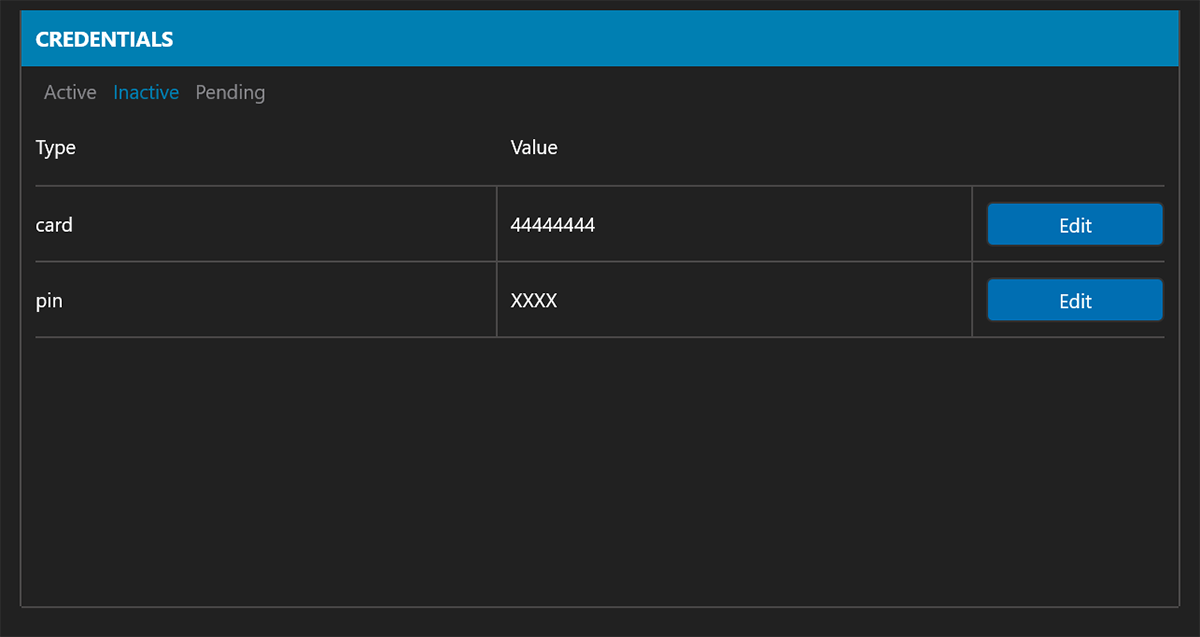The height and width of the screenshot is (637, 1200).
Task: Edit the card credential
Action: point(1075,225)
